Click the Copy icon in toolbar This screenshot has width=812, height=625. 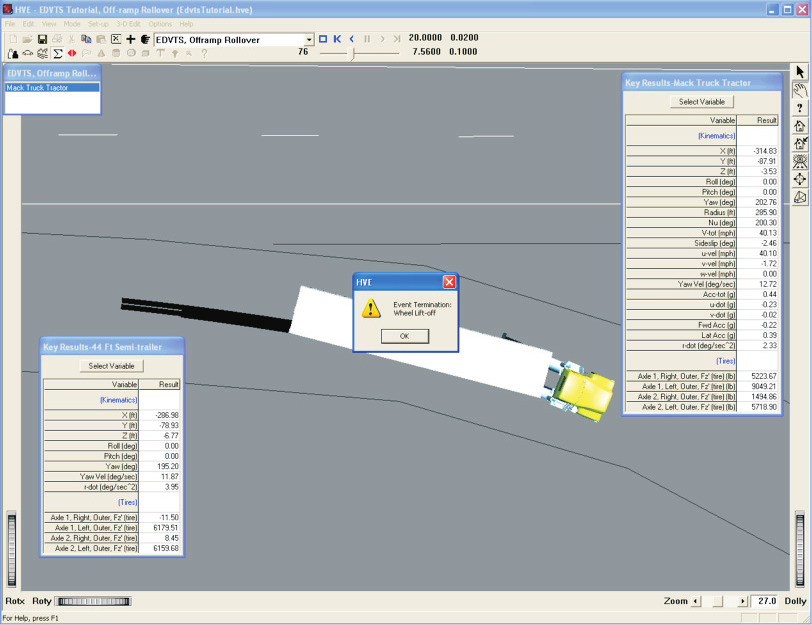86,39
